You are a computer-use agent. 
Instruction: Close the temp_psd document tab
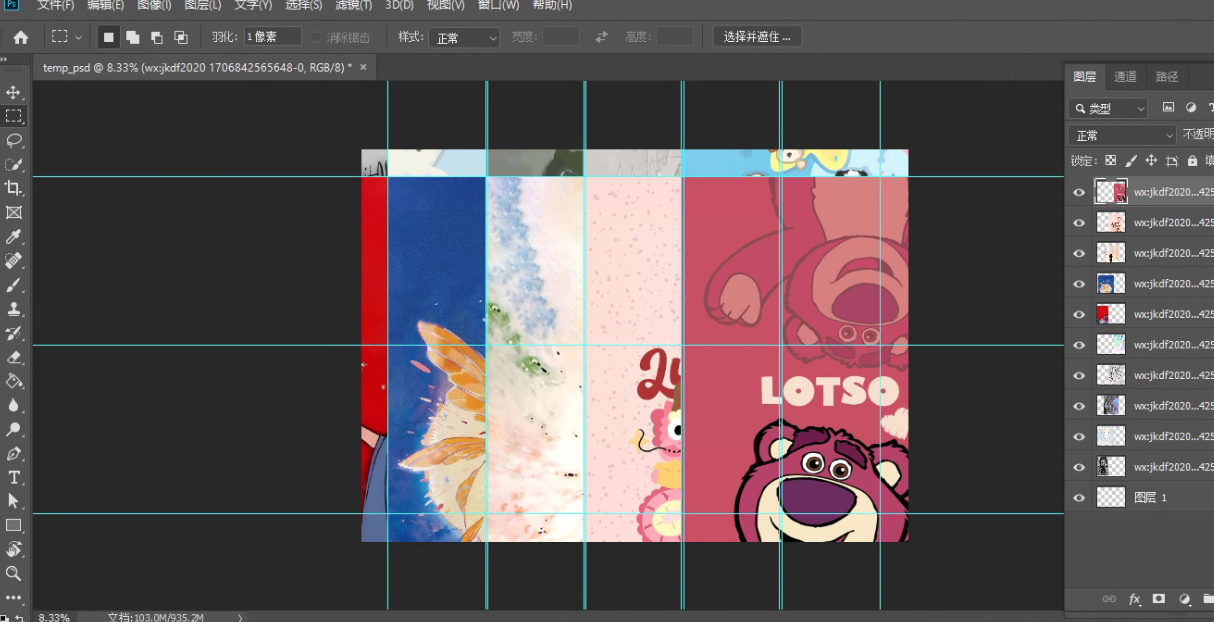(x=363, y=67)
